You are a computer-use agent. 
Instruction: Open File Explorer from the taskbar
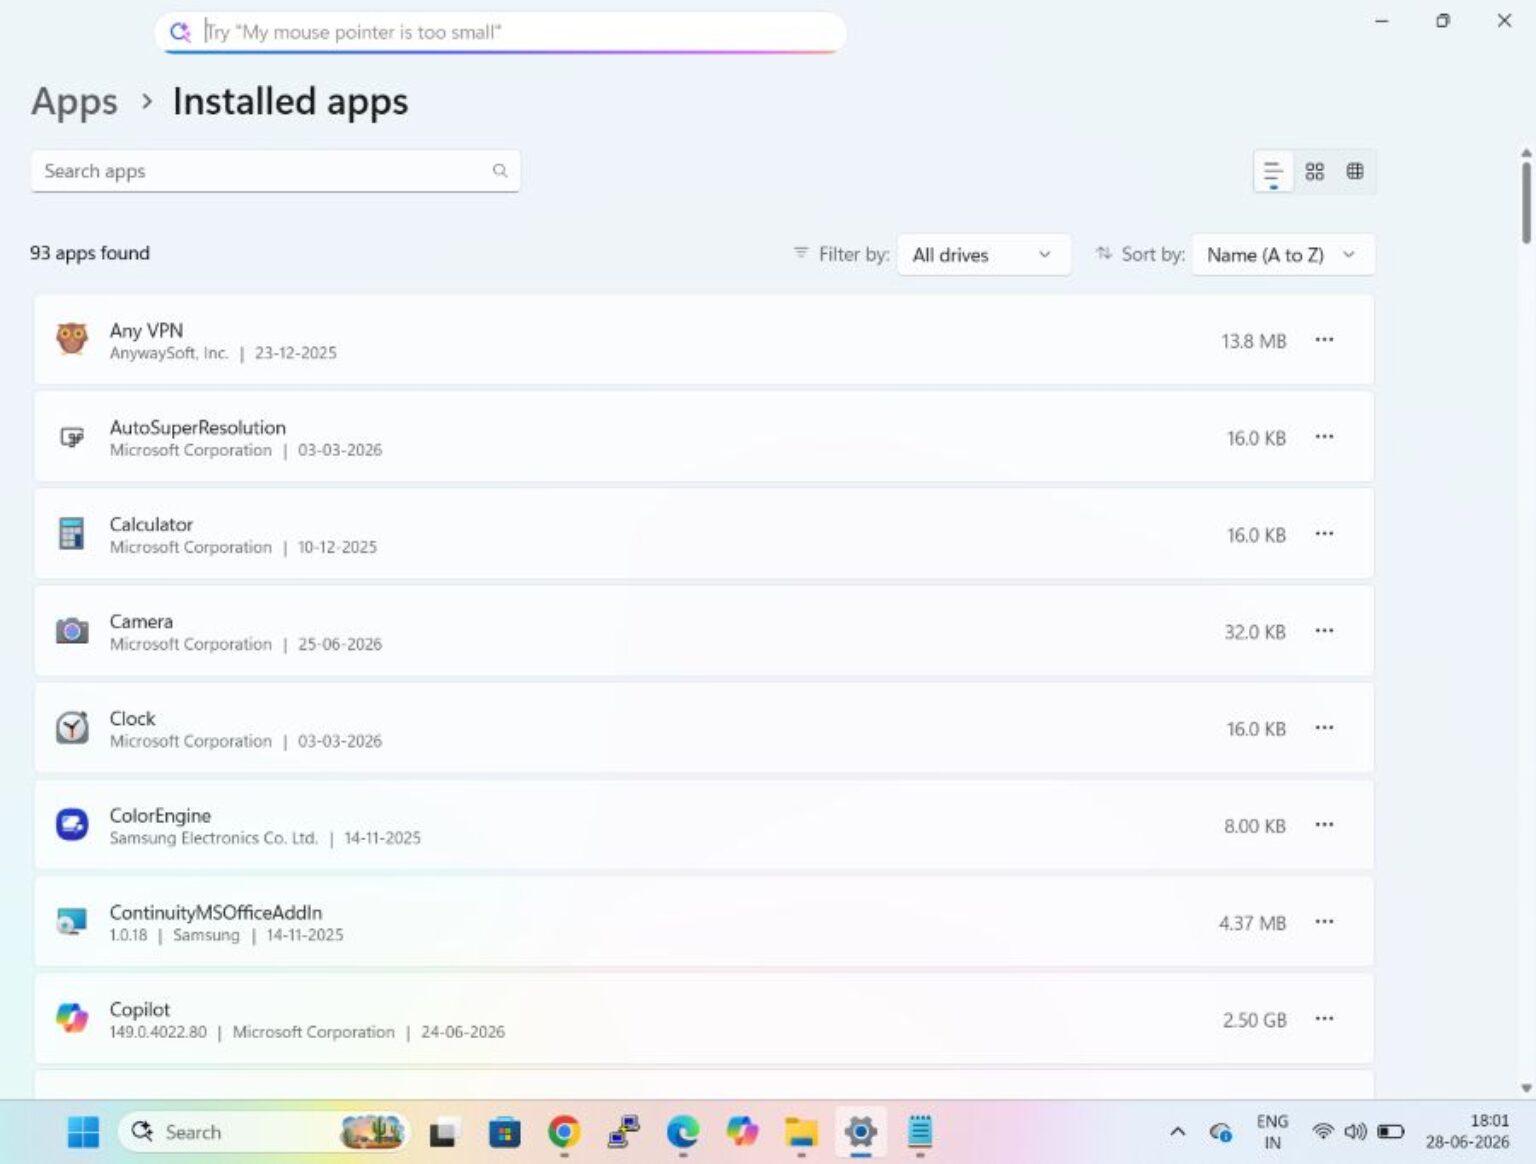click(801, 1132)
